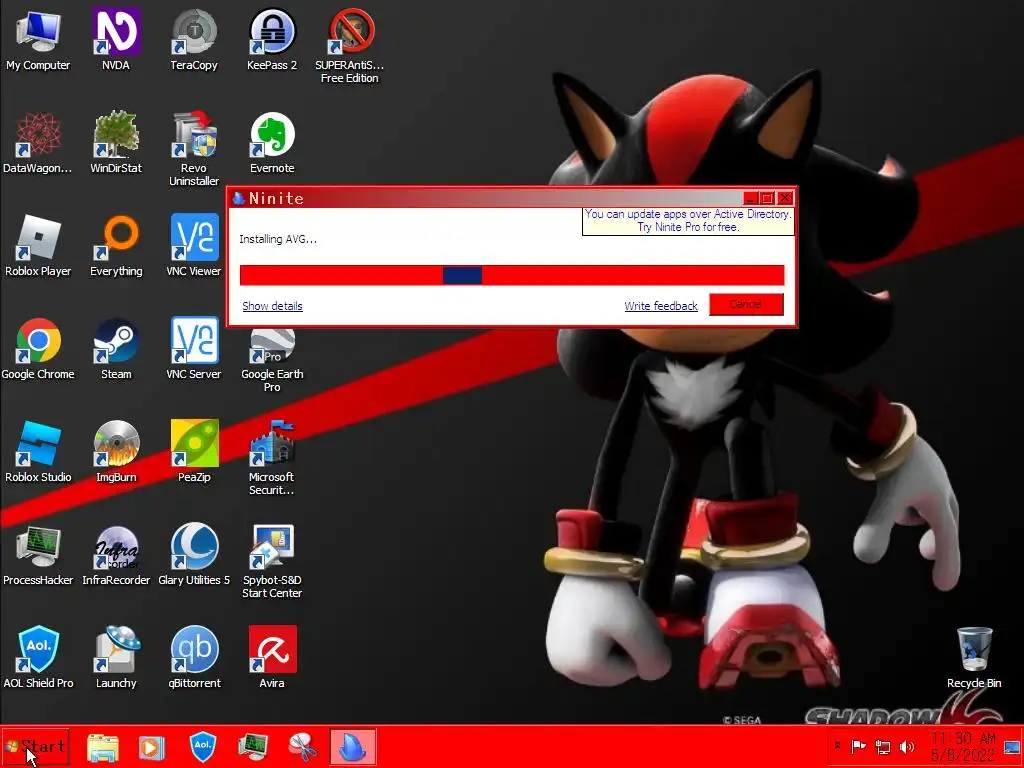The width and height of the screenshot is (1024, 768).
Task: Click the Show desktop tray button
Action: pos(1012,746)
